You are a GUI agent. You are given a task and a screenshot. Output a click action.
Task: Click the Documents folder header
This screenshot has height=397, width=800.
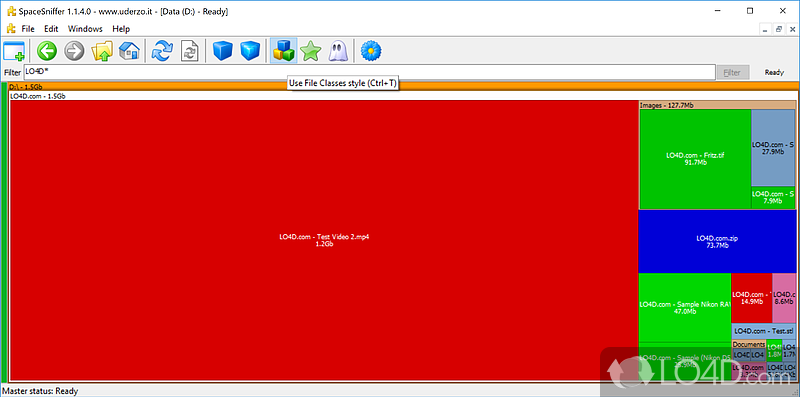pos(748,344)
